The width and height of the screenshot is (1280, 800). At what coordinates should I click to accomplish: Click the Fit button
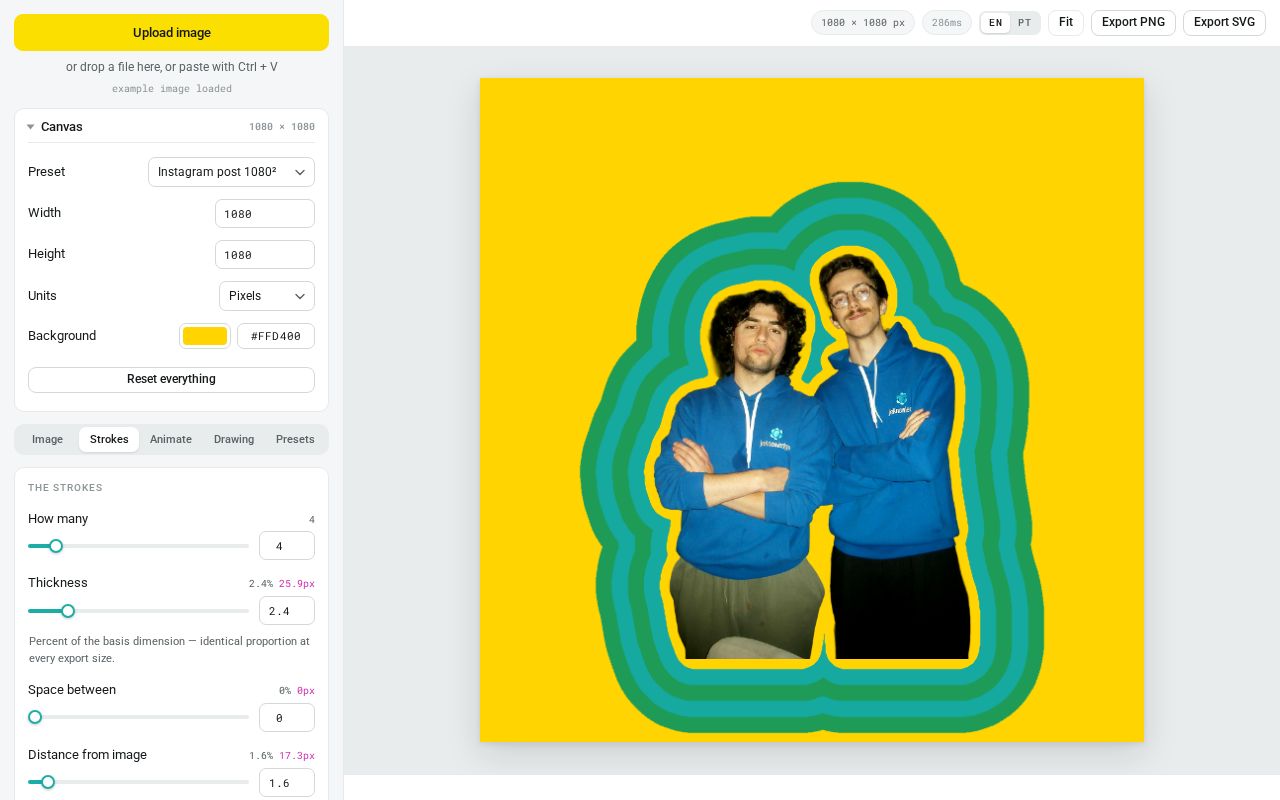click(1066, 23)
